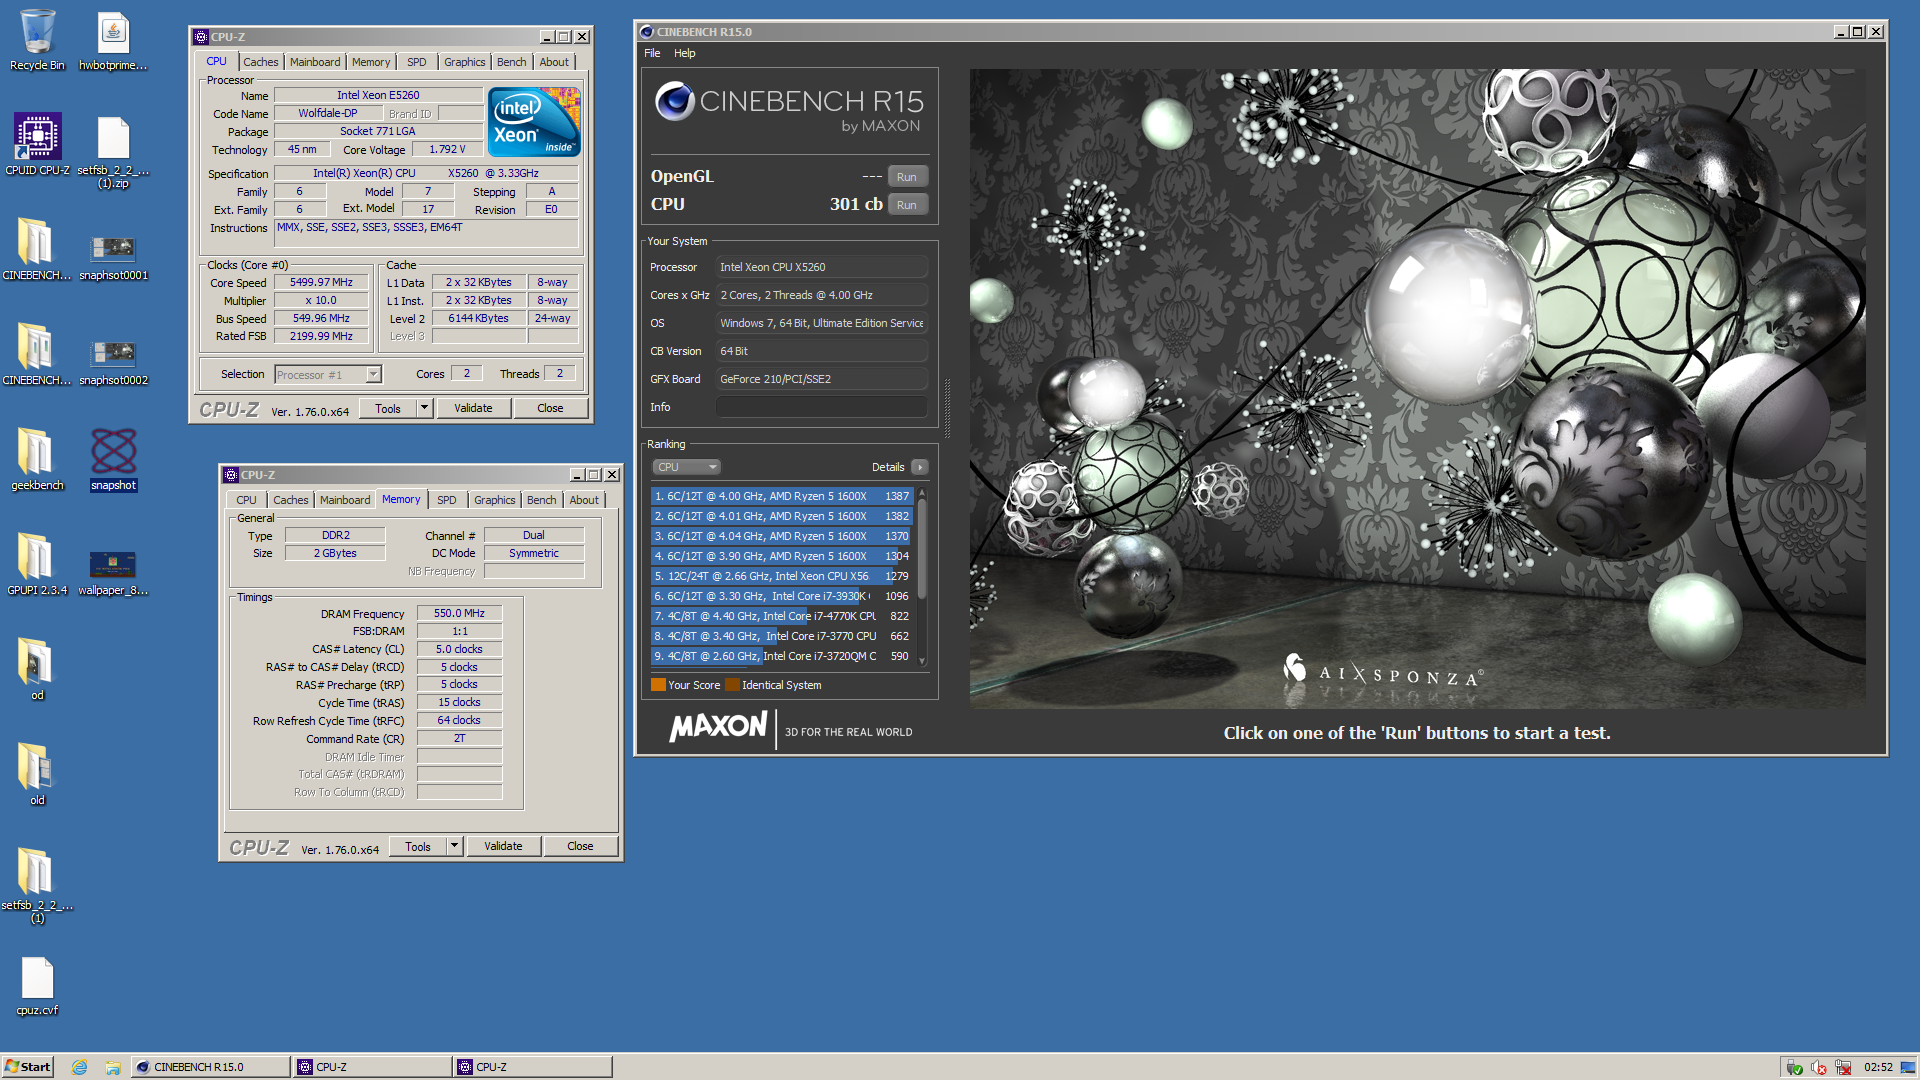Open Windows Explorer from quick launch
Image resolution: width=1920 pixels, height=1080 pixels.
[113, 1067]
